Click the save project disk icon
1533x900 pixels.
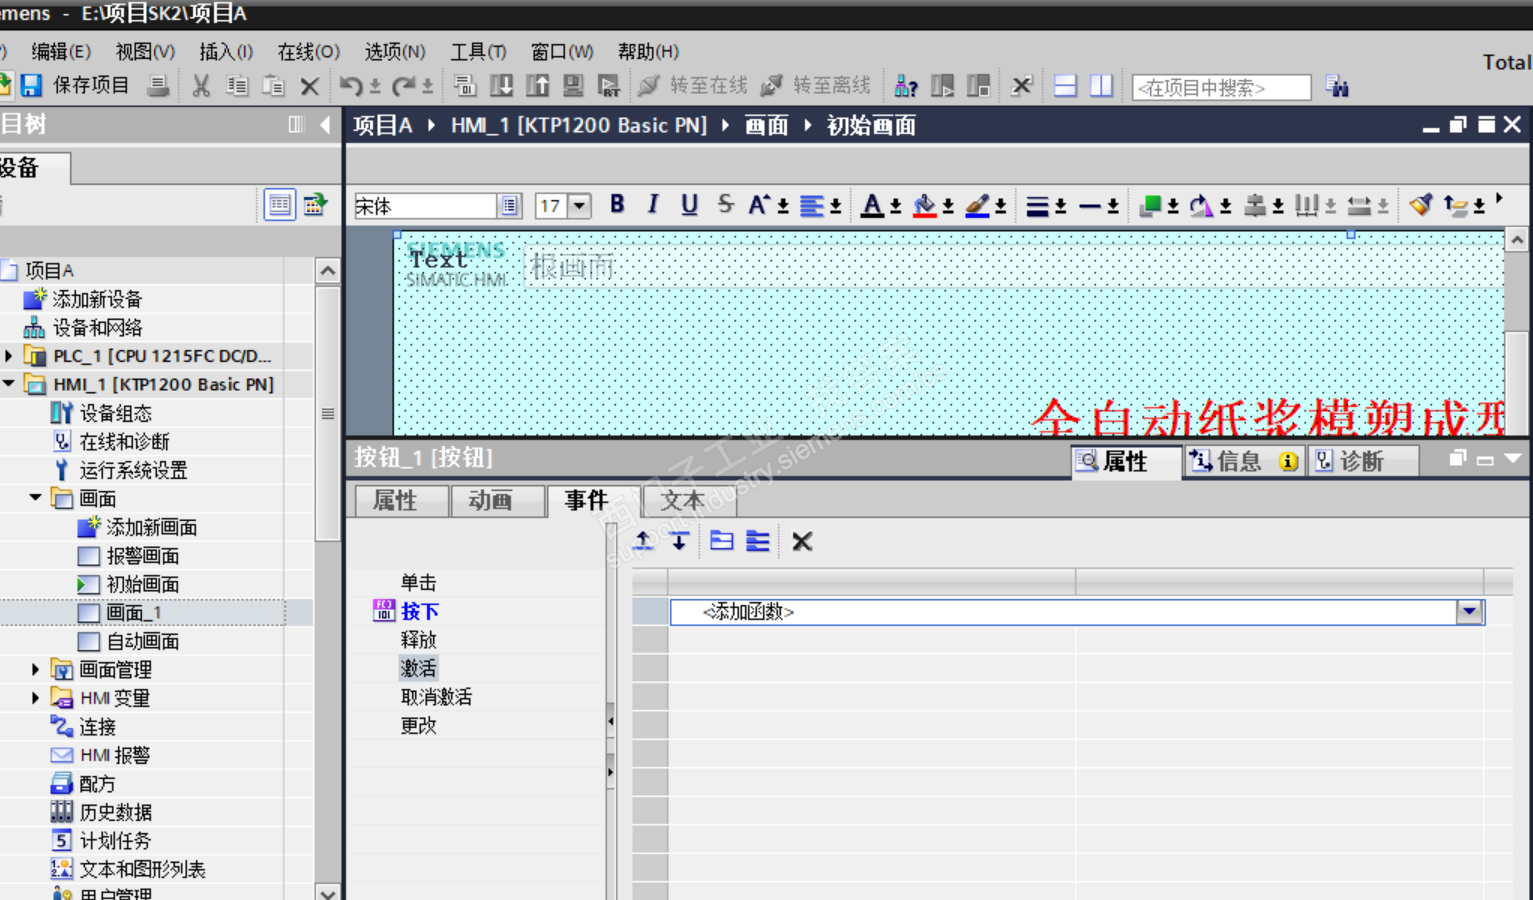31,86
